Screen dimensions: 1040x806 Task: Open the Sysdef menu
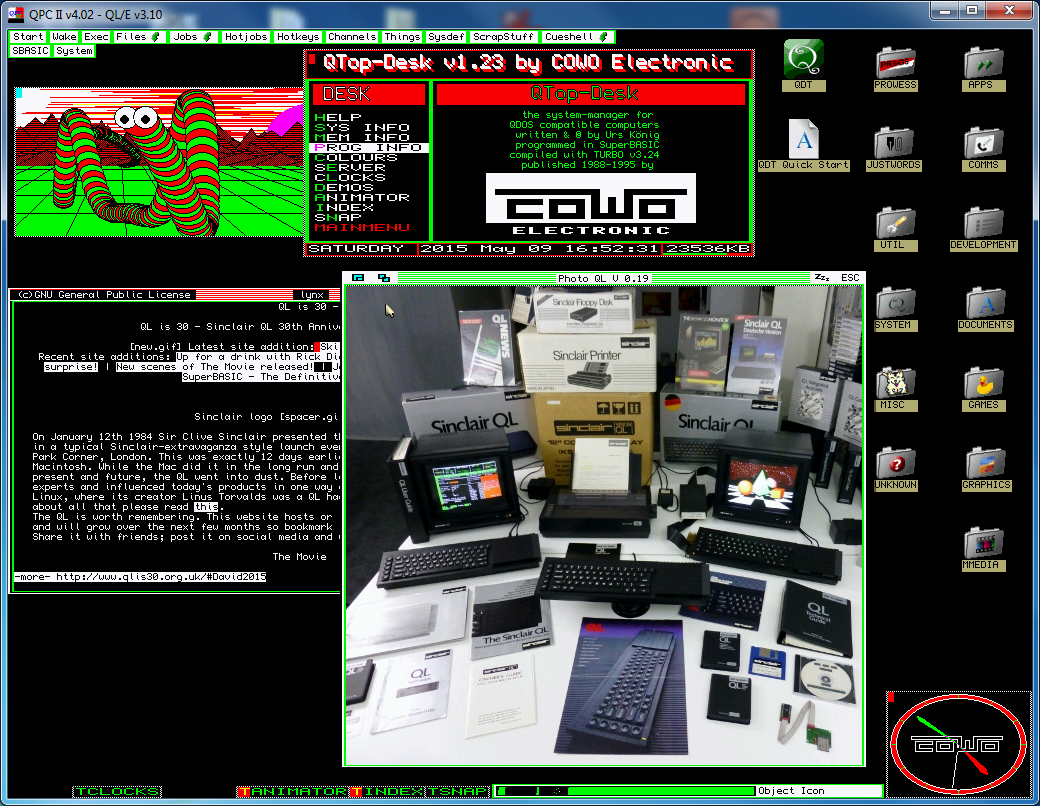pos(446,37)
